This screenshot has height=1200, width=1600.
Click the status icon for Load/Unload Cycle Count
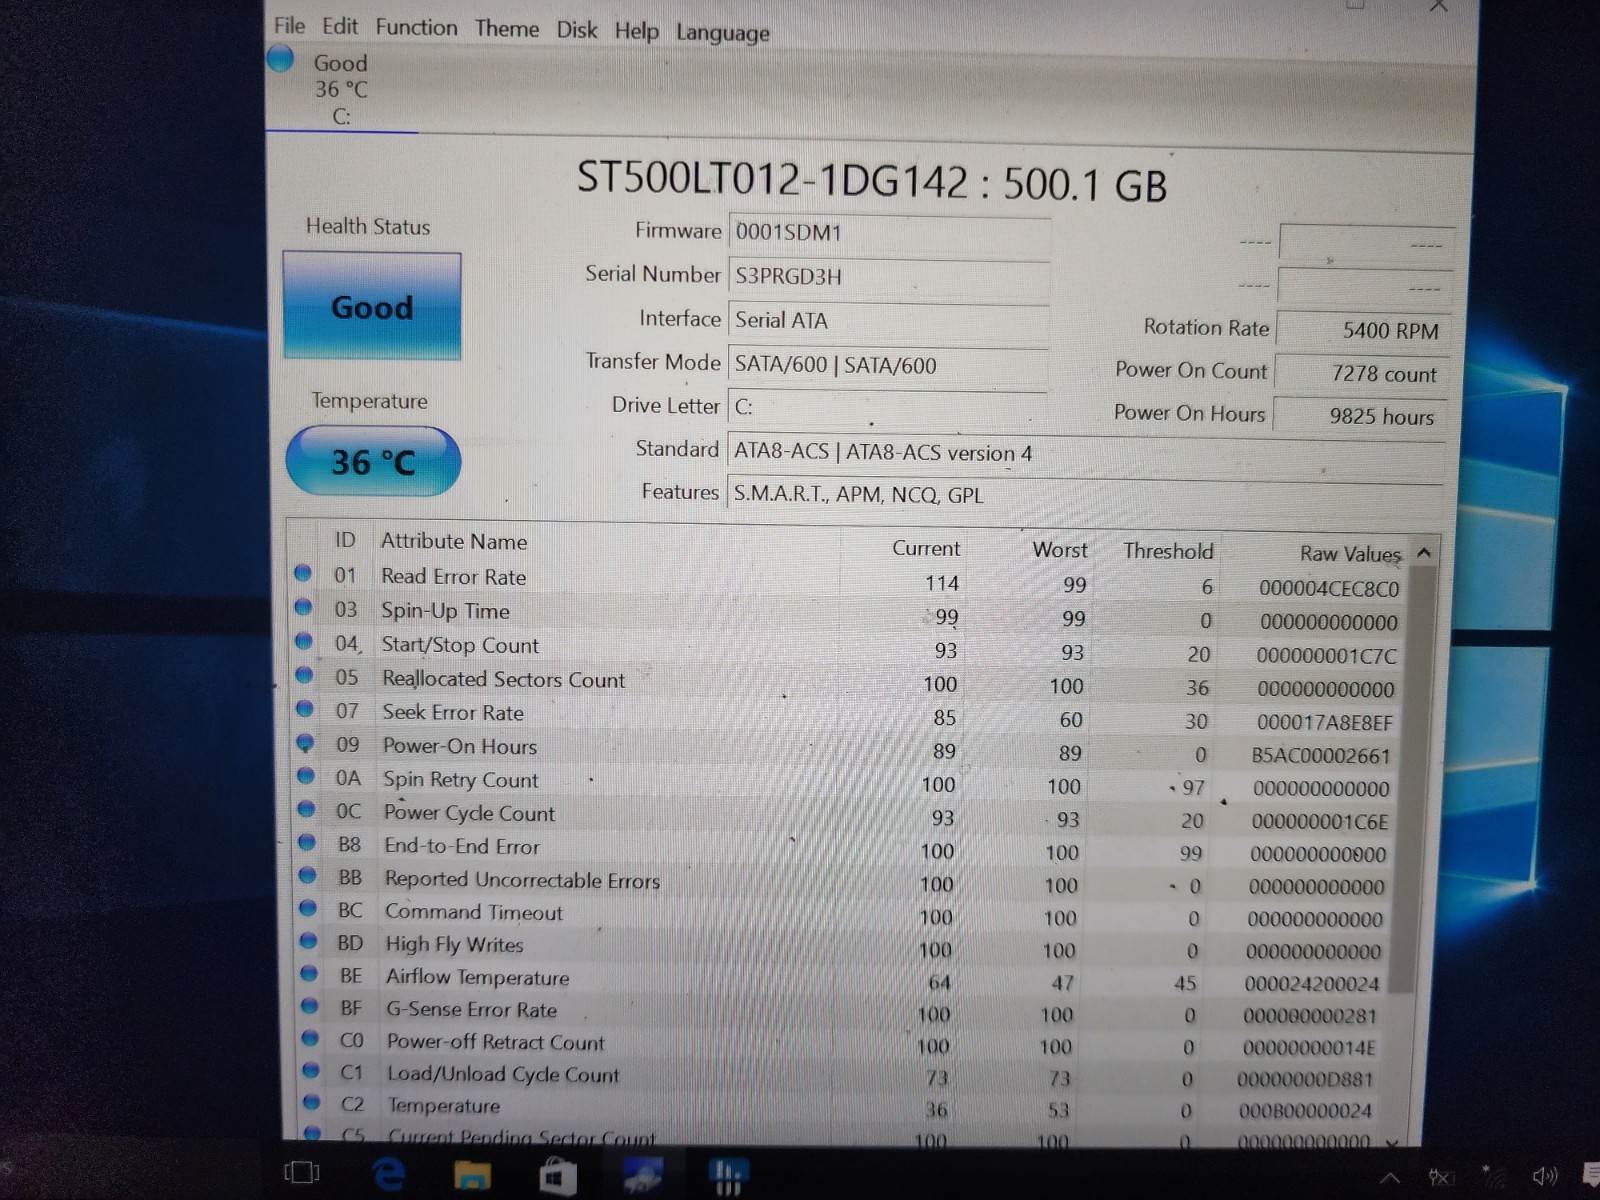coord(311,1070)
